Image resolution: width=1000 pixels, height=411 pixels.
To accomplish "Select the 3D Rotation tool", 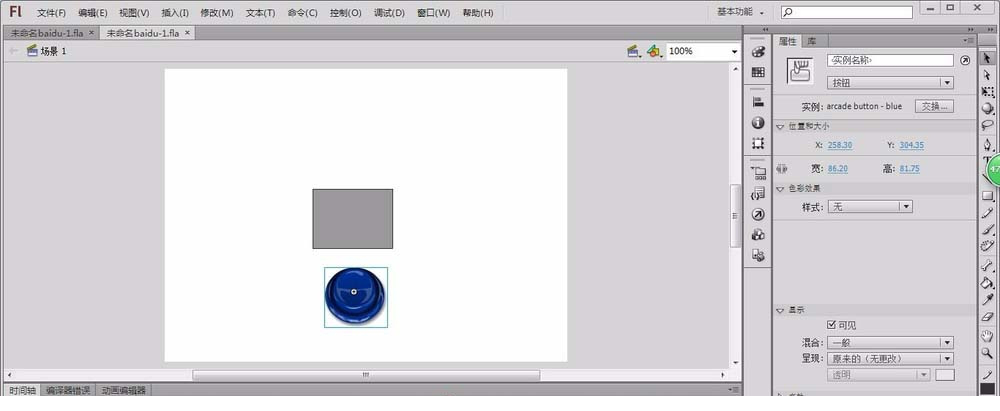I will coord(987,108).
